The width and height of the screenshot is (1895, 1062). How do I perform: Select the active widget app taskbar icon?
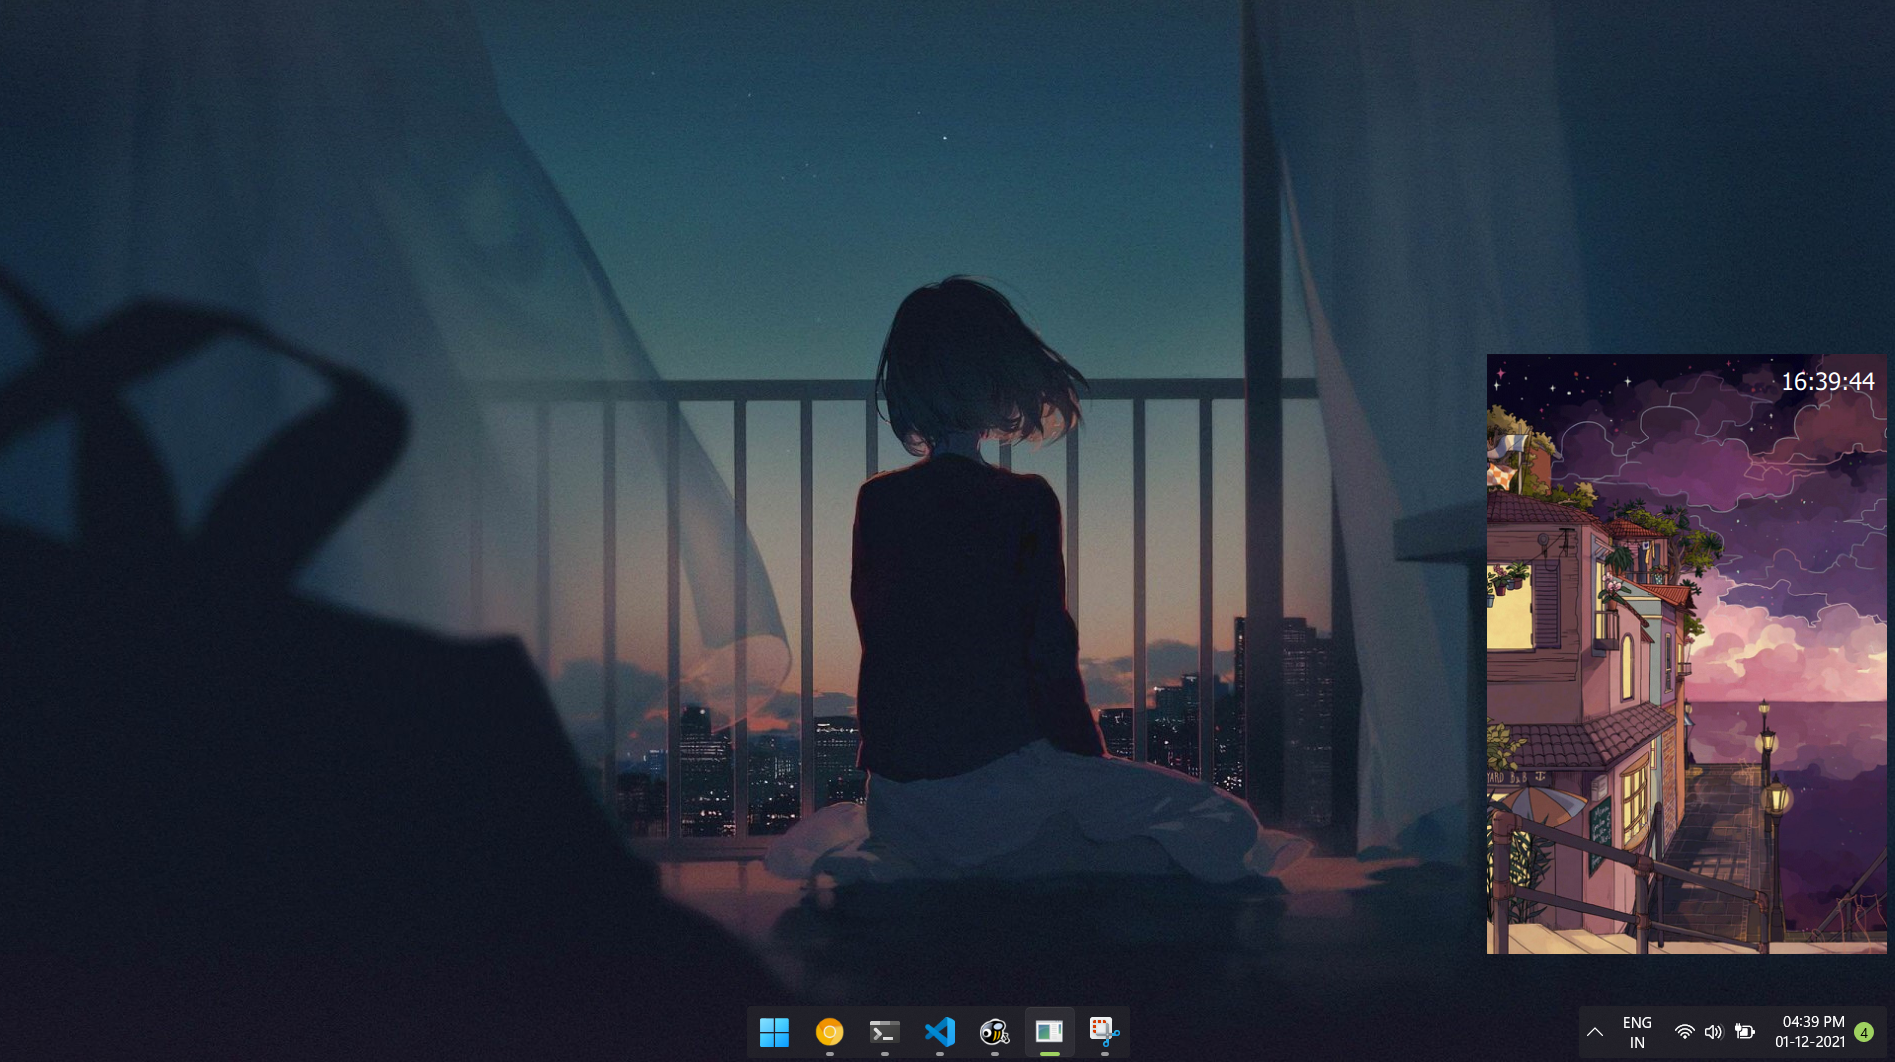coord(1049,1032)
